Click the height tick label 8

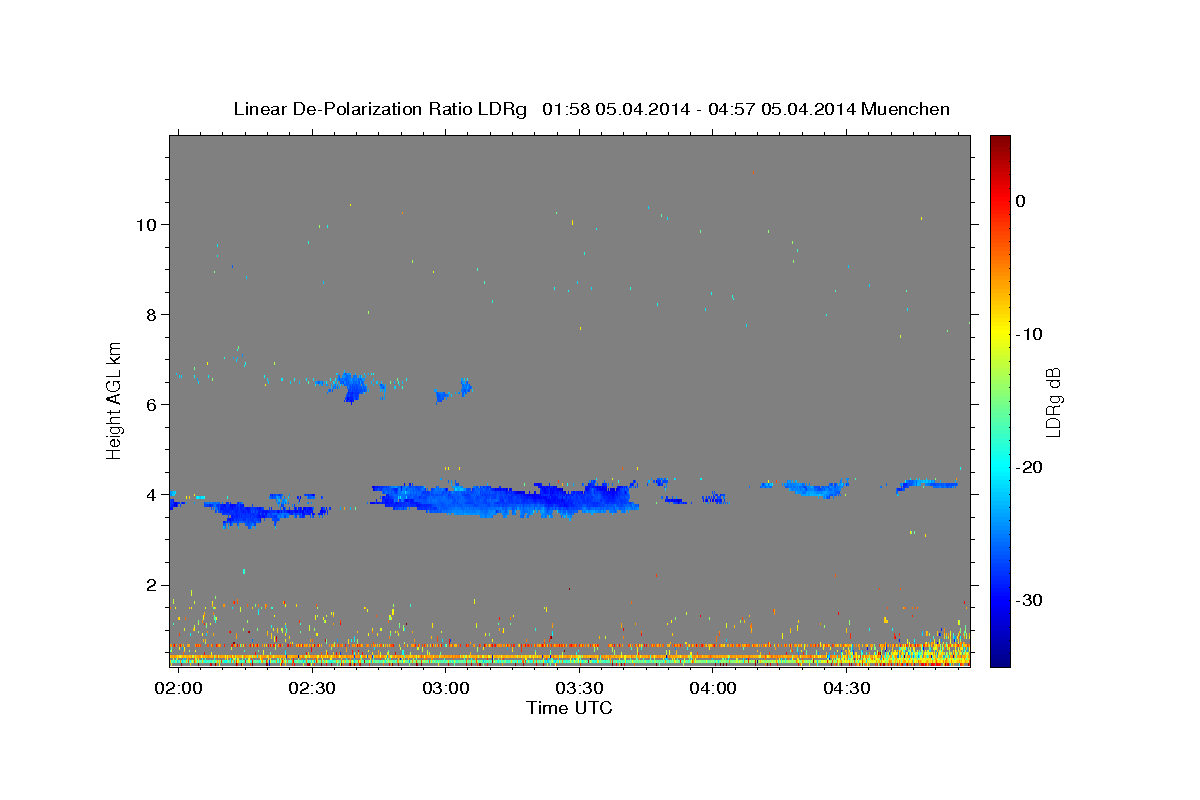[153, 314]
